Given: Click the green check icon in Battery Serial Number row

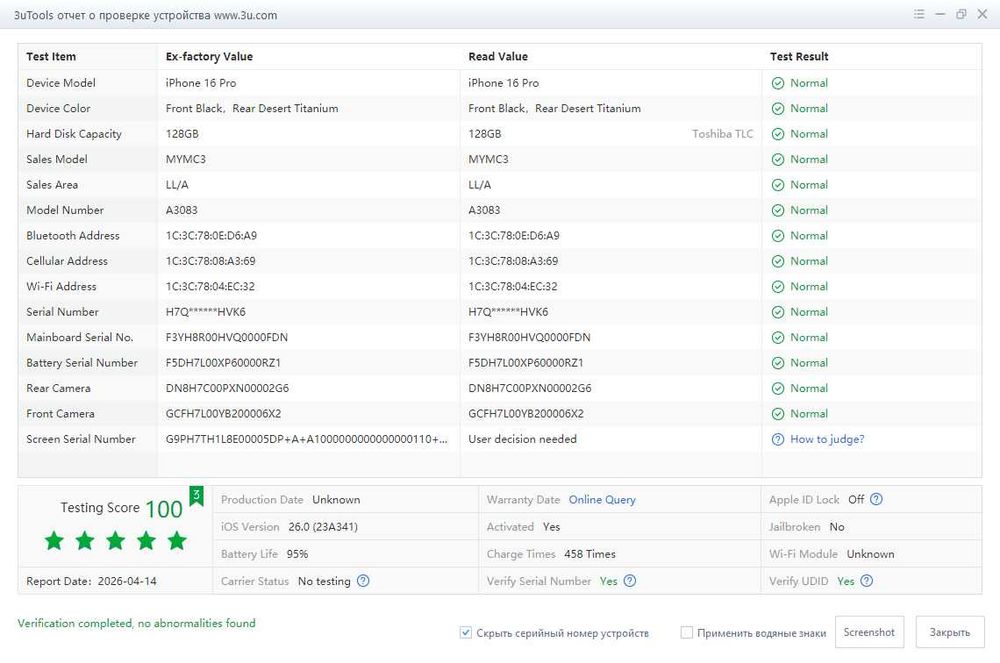Looking at the screenshot, I should 777,363.
